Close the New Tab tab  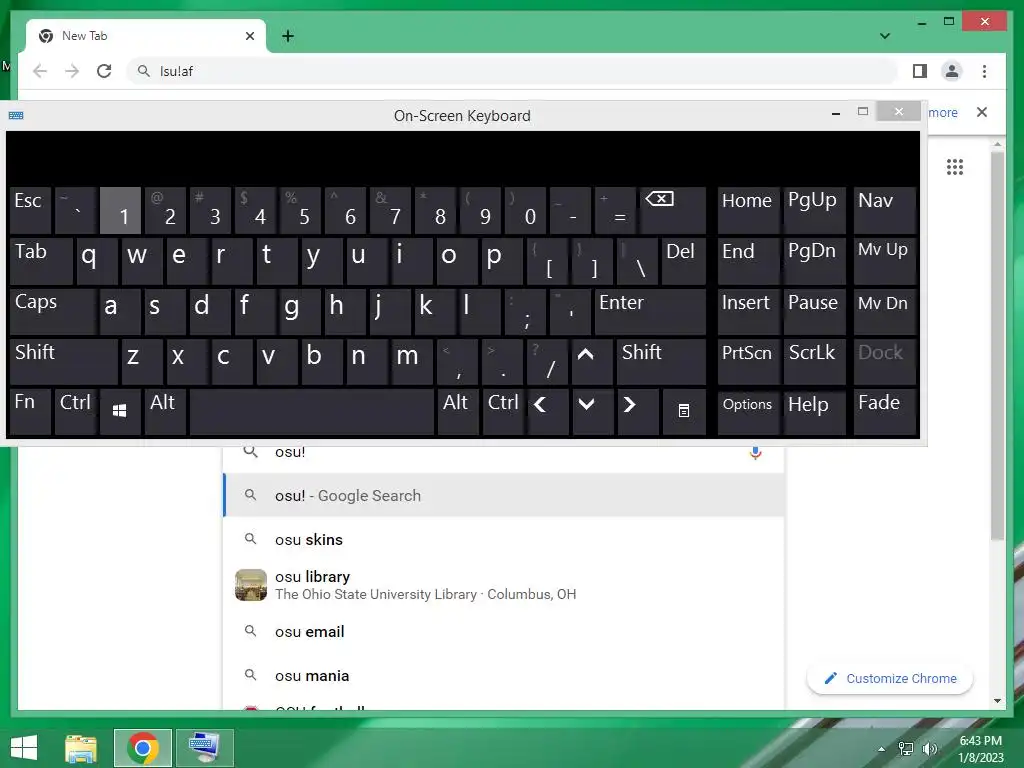[249, 36]
